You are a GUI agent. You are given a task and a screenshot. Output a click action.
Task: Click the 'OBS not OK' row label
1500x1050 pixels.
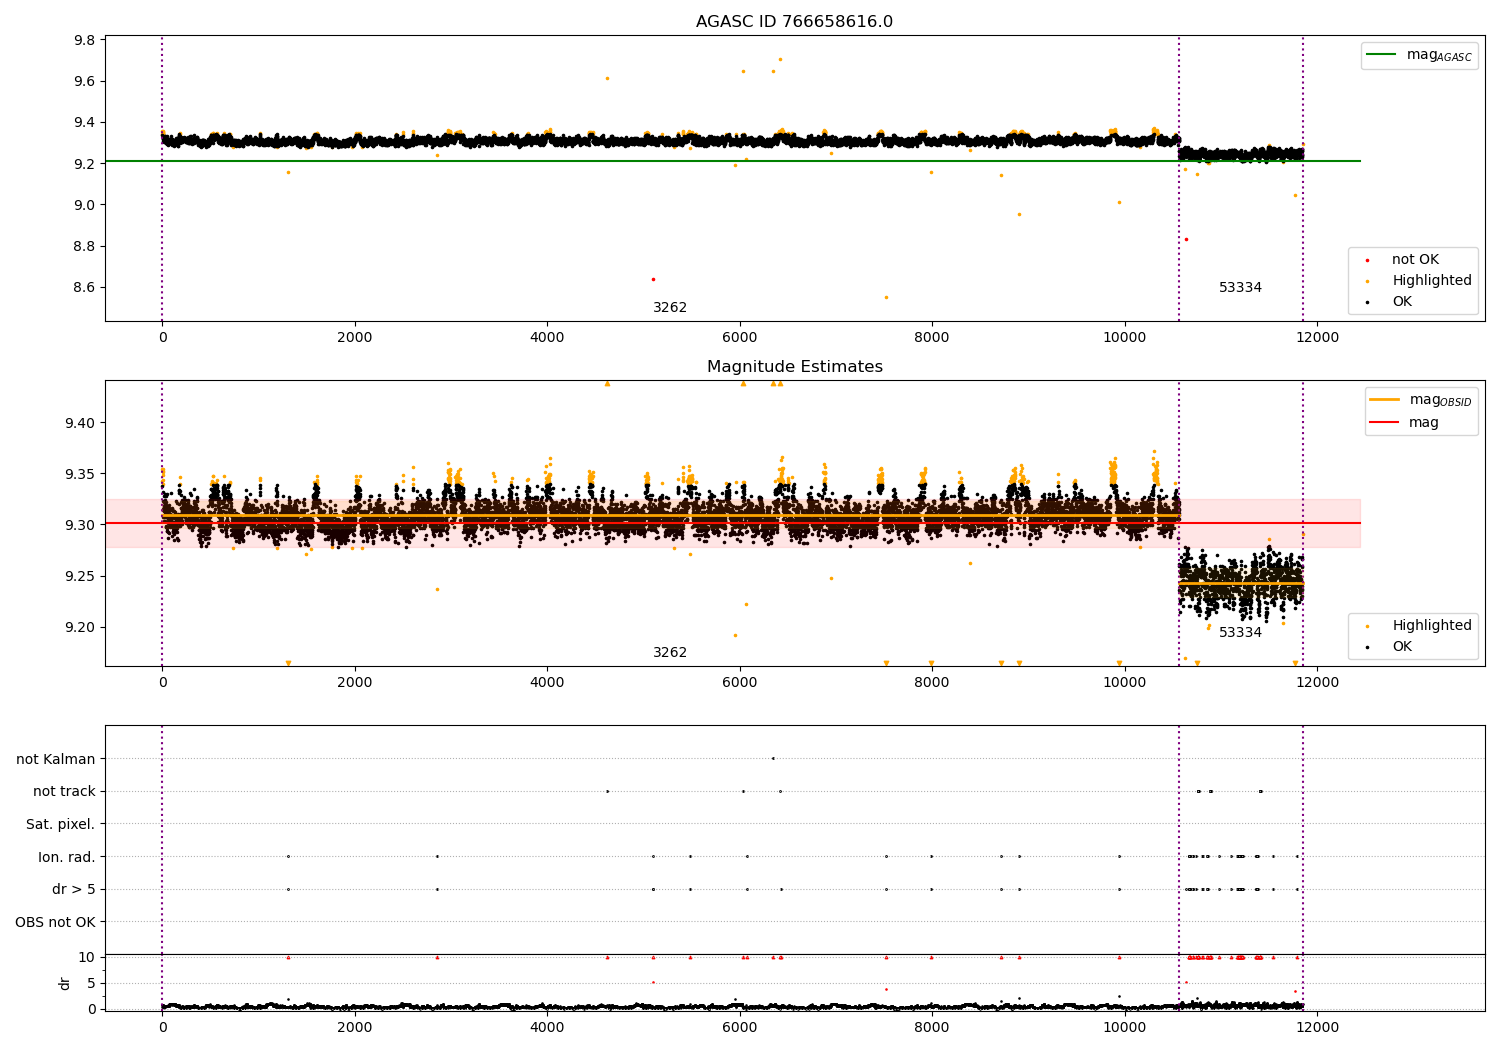[55, 922]
